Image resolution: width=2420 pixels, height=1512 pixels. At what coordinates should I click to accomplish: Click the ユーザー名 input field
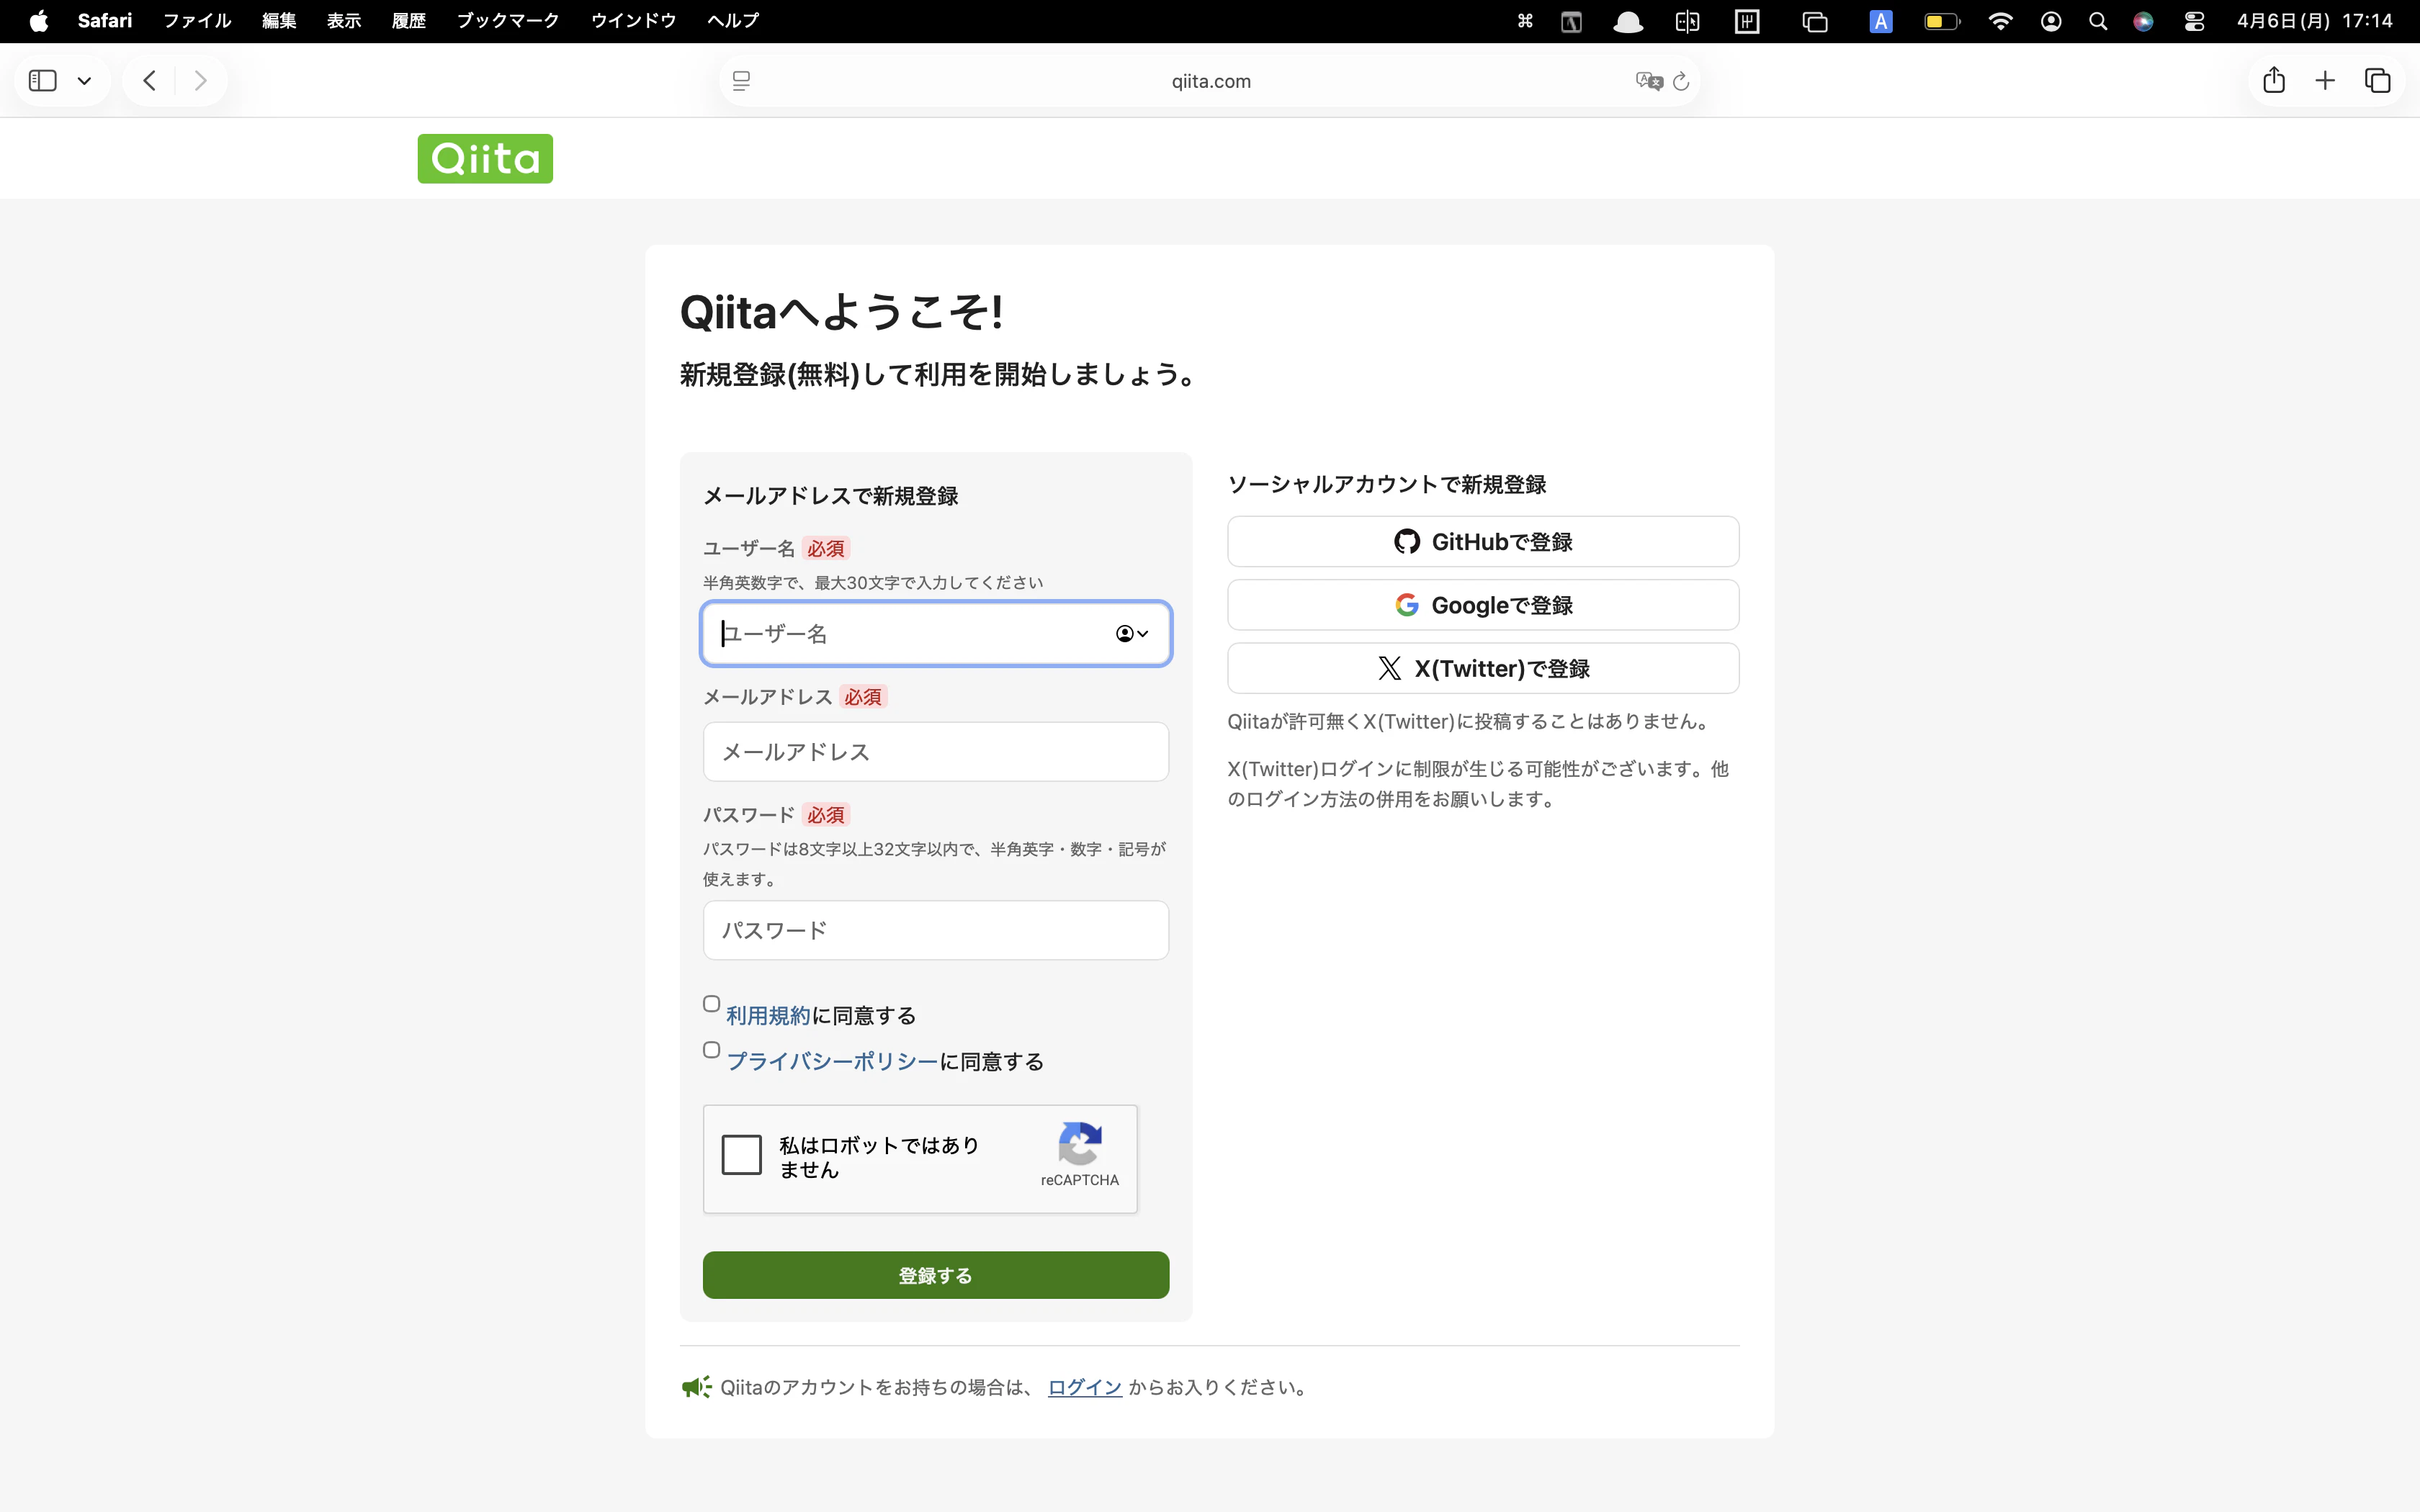click(x=936, y=633)
